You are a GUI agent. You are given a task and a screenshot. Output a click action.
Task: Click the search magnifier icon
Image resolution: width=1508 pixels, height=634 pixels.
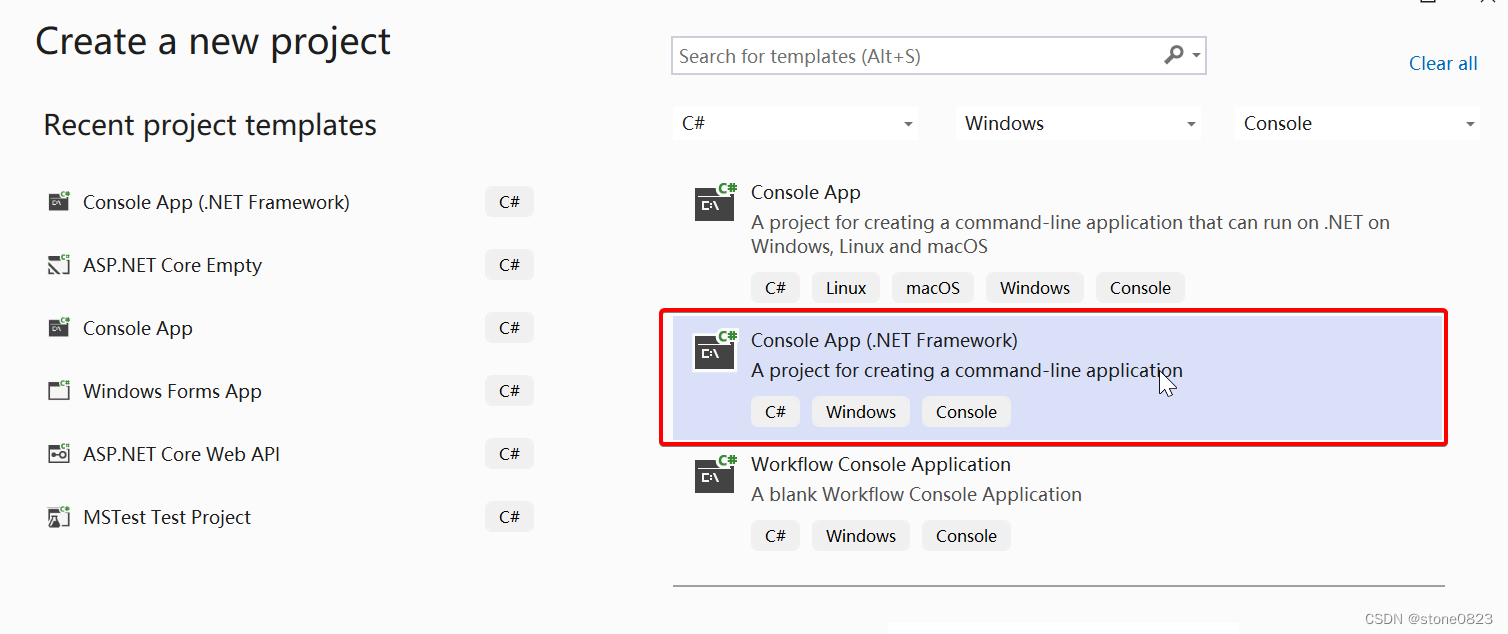[1174, 55]
